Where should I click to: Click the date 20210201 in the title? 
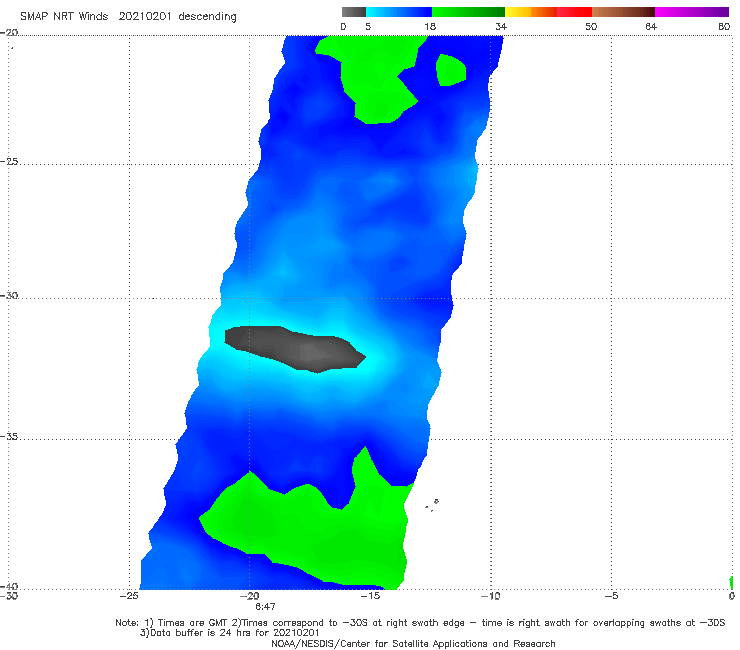pyautogui.click(x=144, y=17)
